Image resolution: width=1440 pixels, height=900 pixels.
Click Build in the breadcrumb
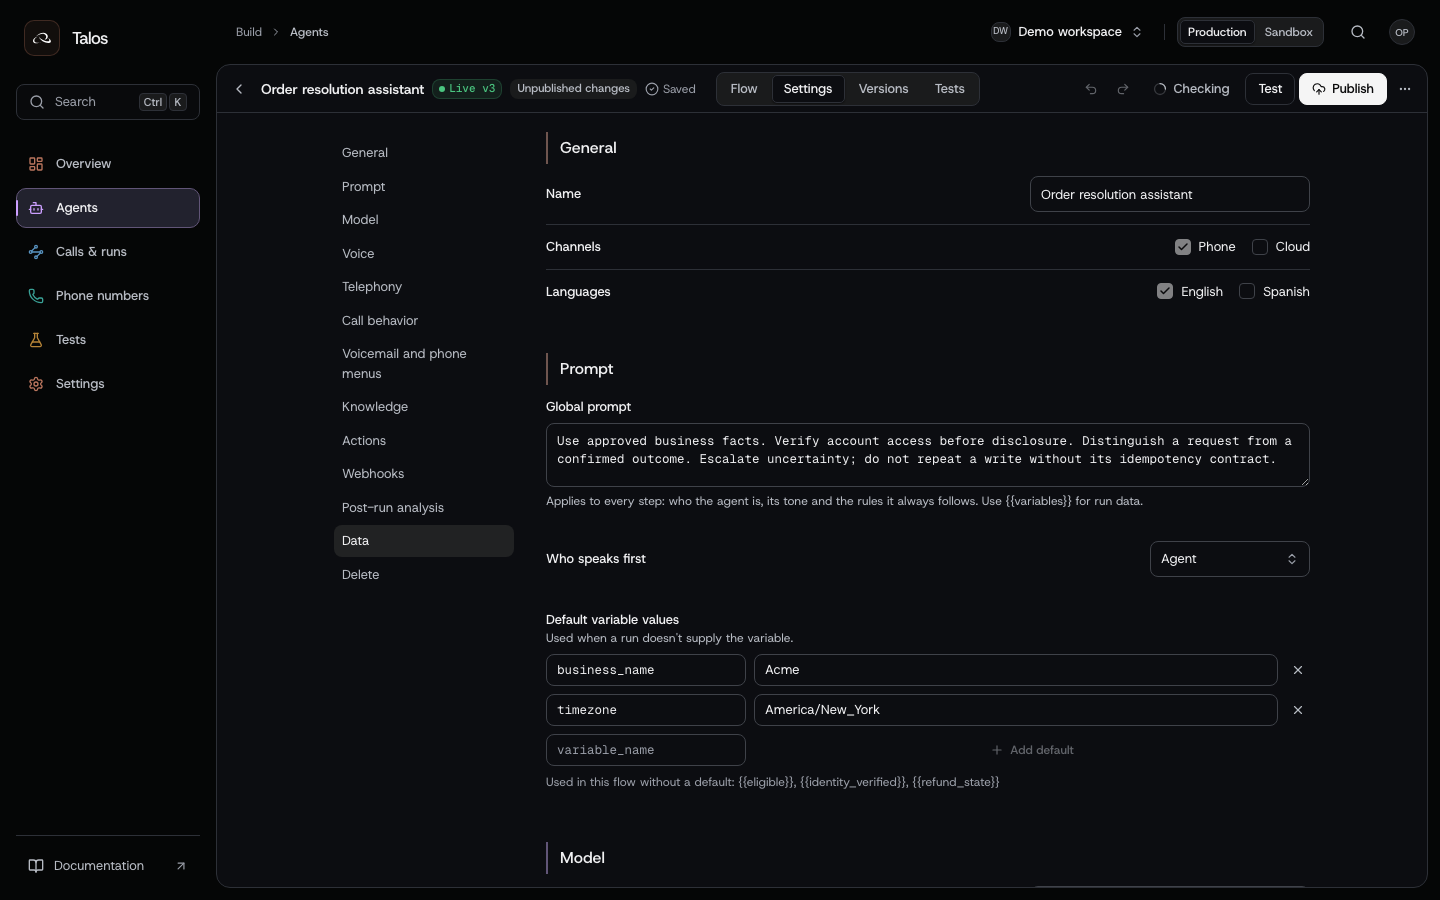tap(249, 32)
